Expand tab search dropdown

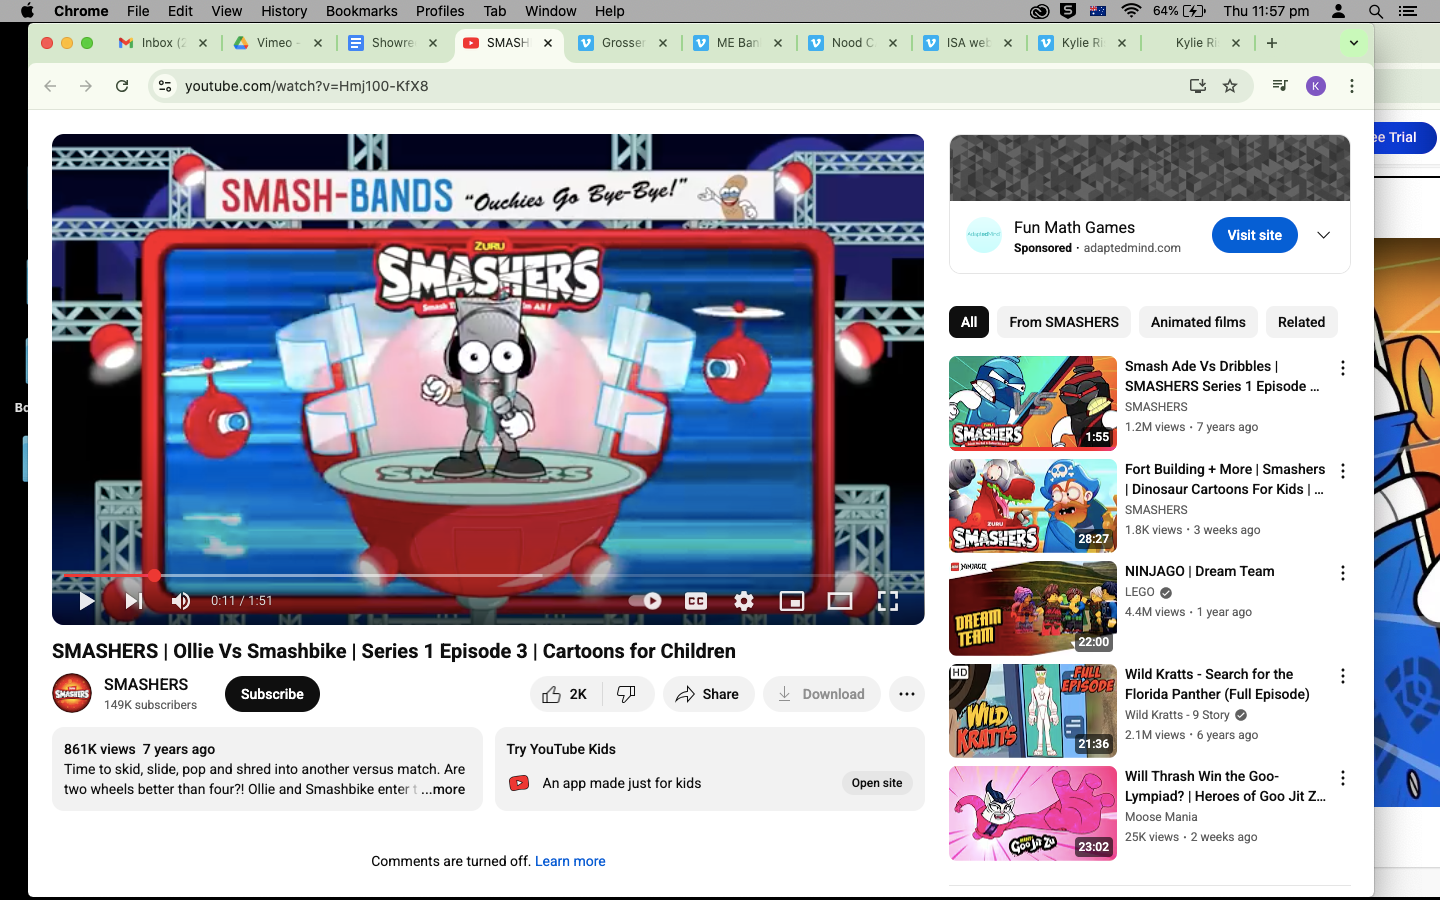(1353, 43)
